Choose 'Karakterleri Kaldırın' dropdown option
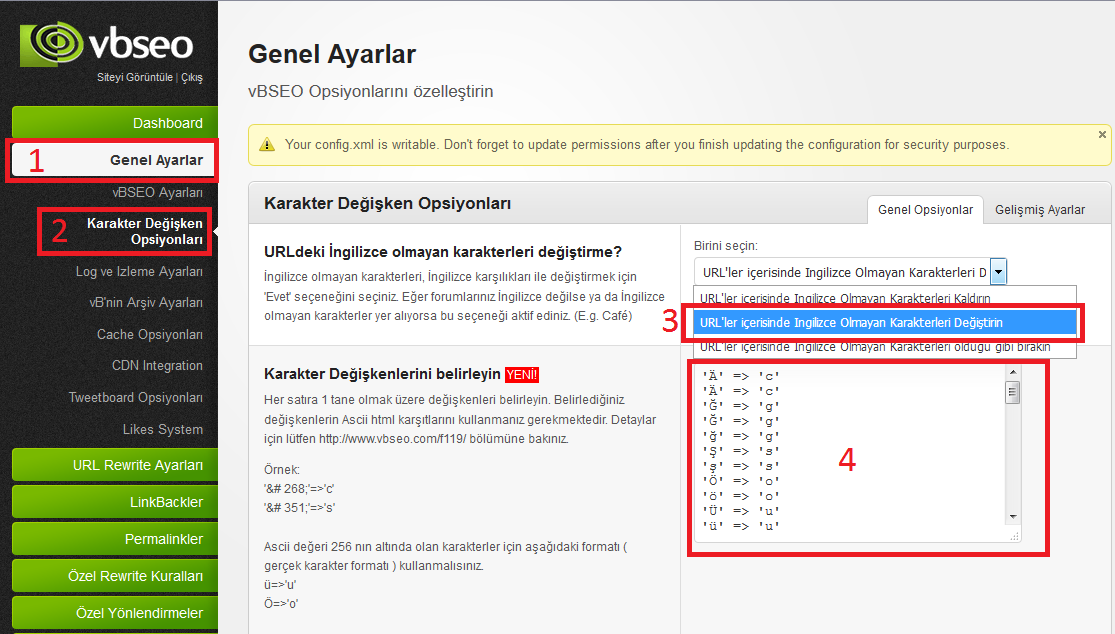The width and height of the screenshot is (1115, 634). [885, 297]
